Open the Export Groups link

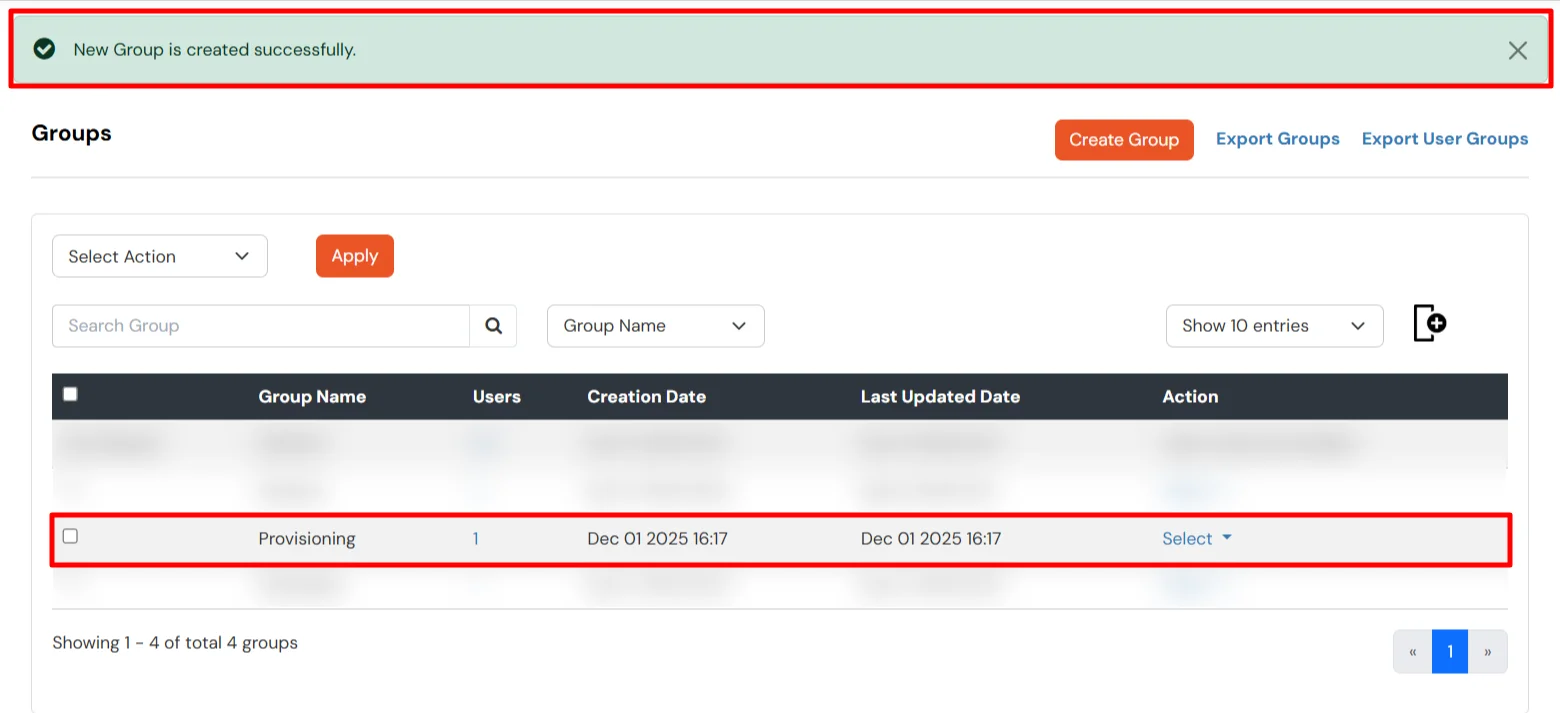[1277, 139]
